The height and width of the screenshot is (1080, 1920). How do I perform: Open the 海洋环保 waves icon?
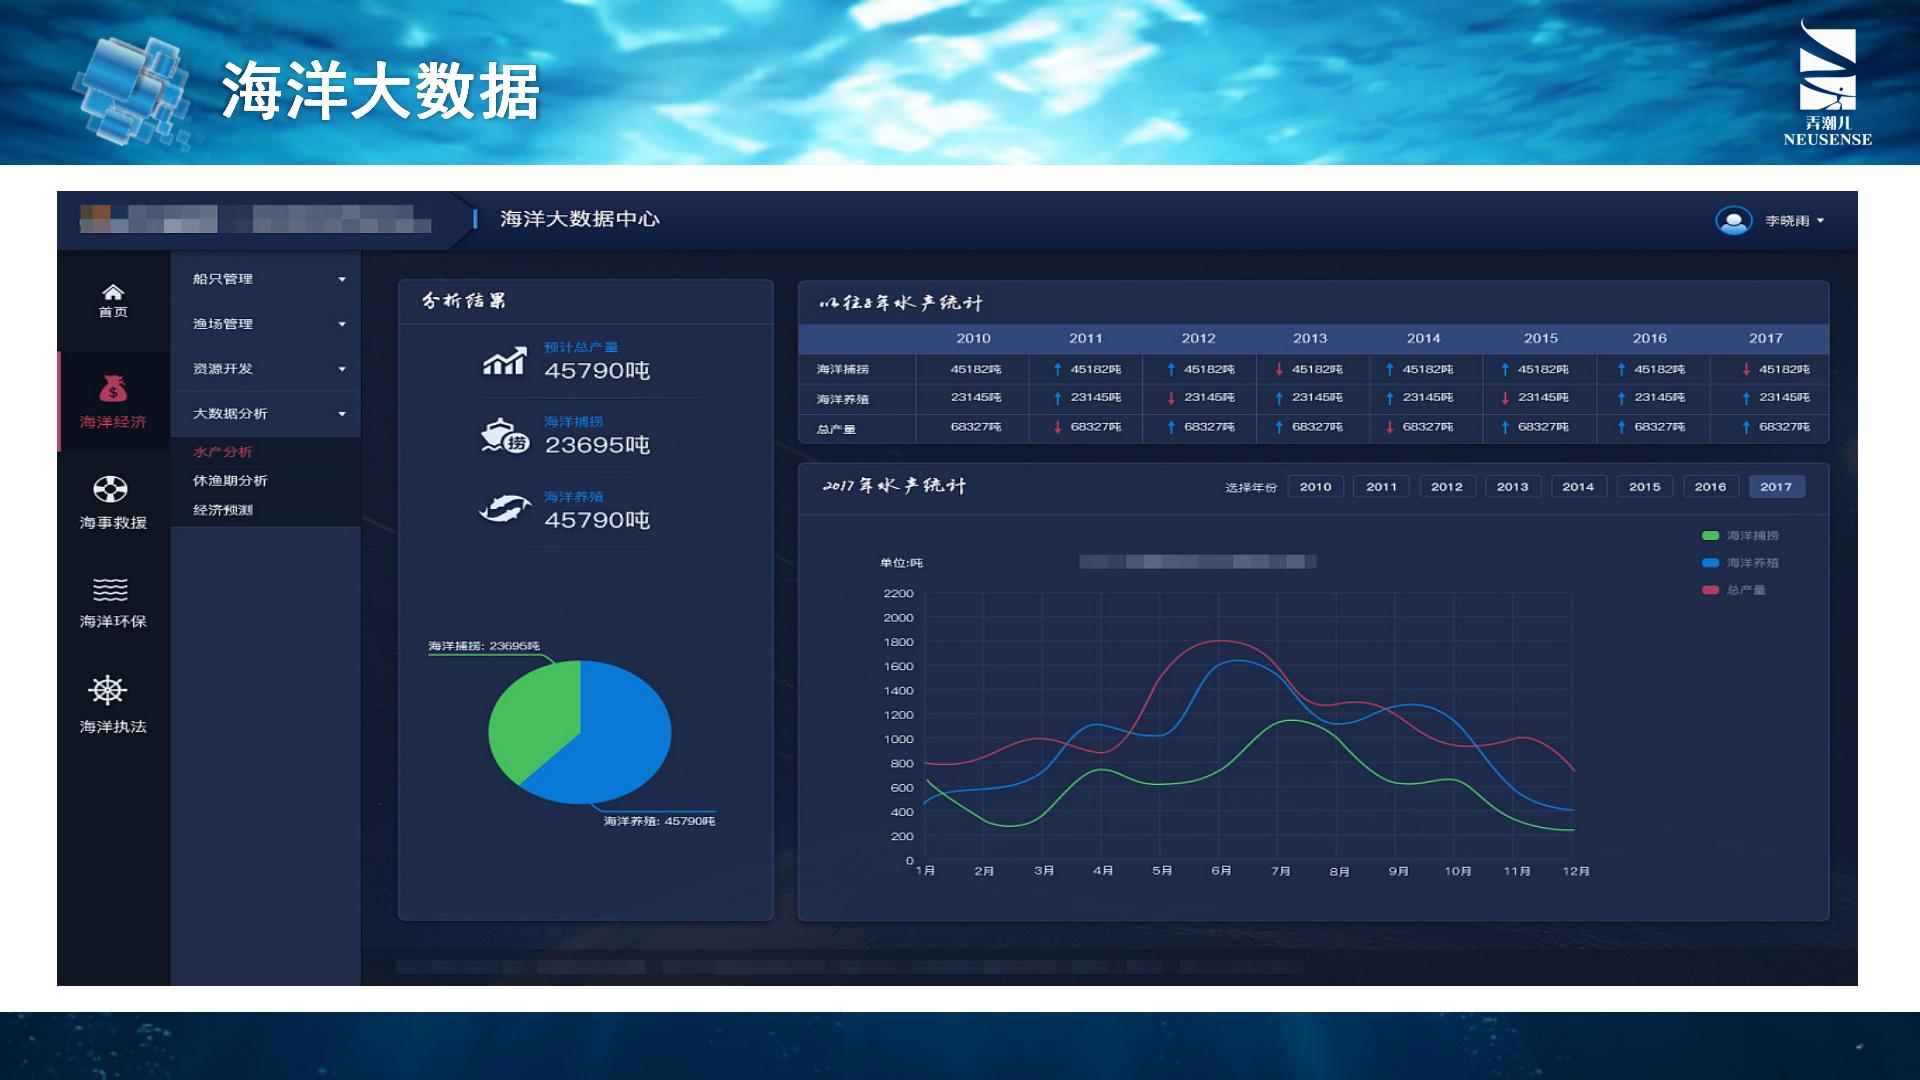point(110,589)
